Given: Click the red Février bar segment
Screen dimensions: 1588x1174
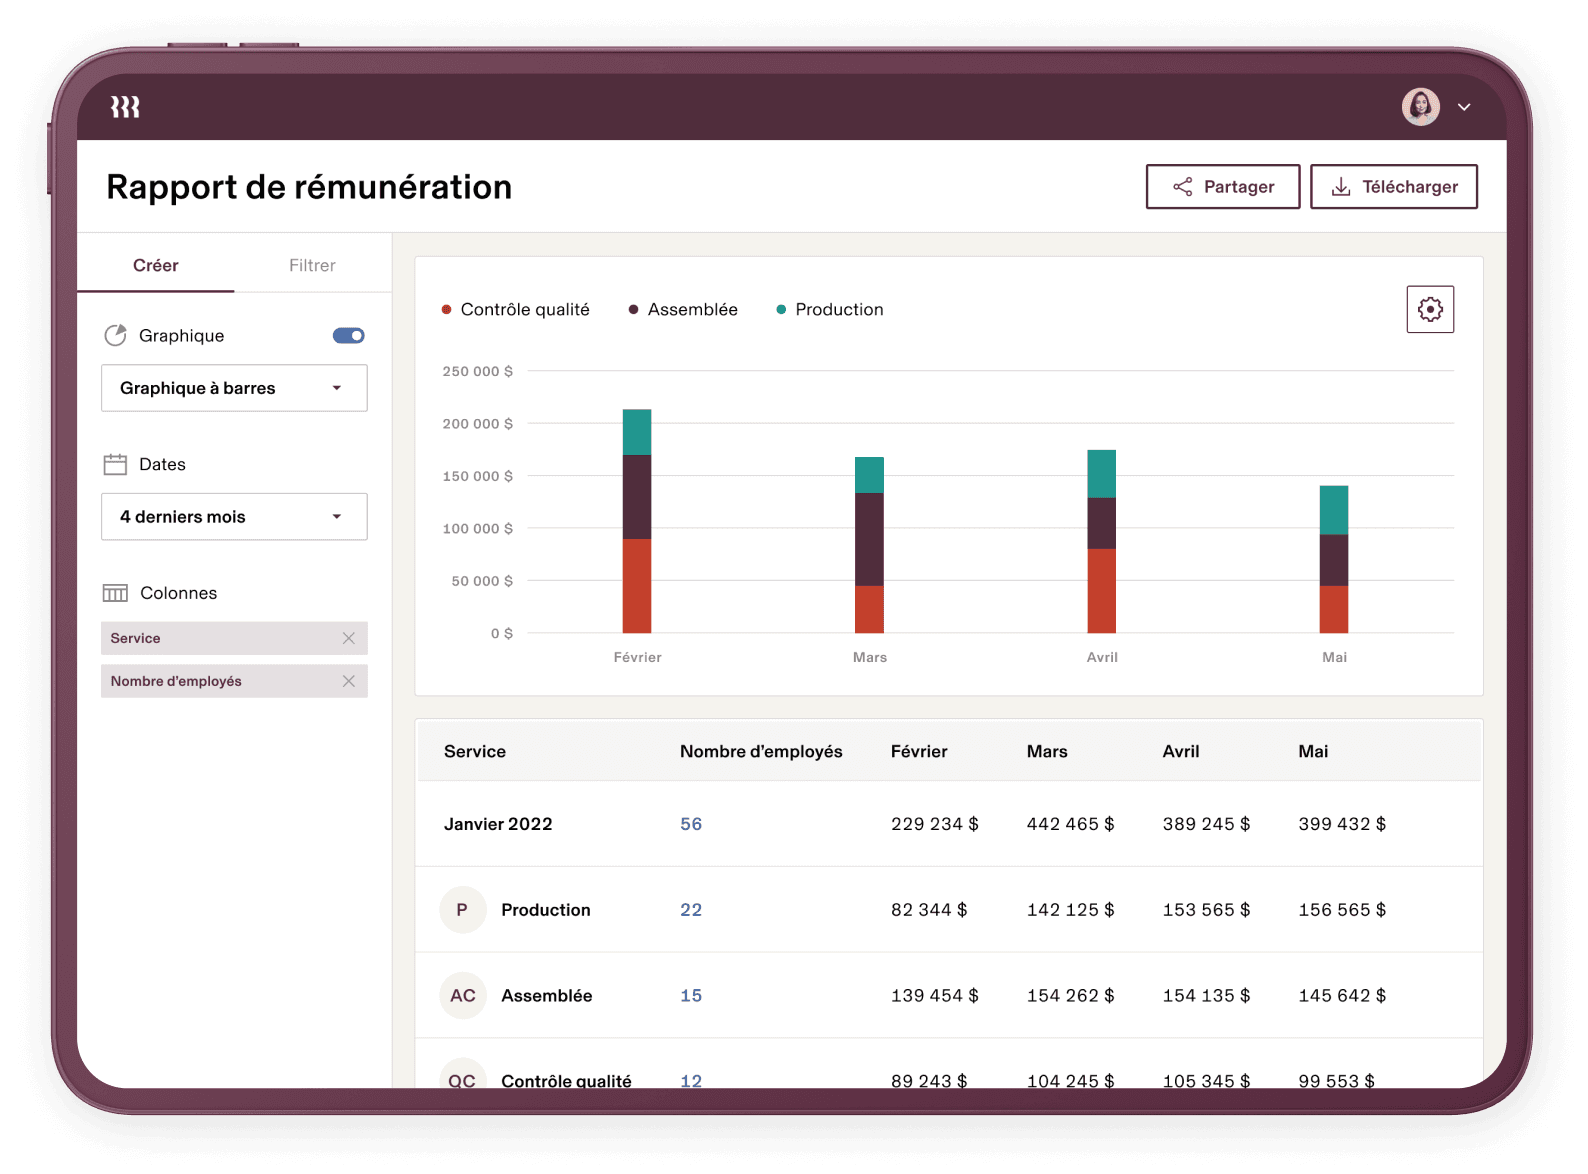Looking at the screenshot, I should 637,586.
